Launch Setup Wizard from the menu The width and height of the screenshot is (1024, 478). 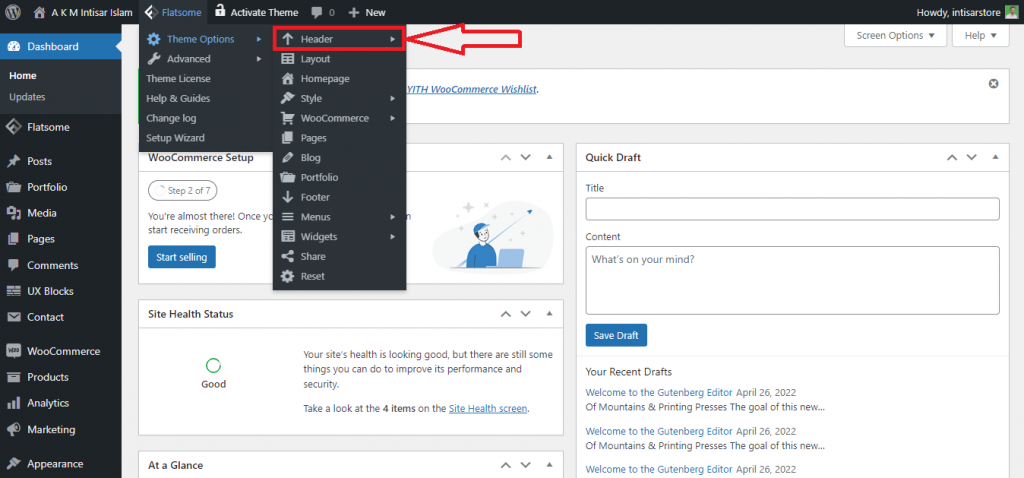pos(175,138)
